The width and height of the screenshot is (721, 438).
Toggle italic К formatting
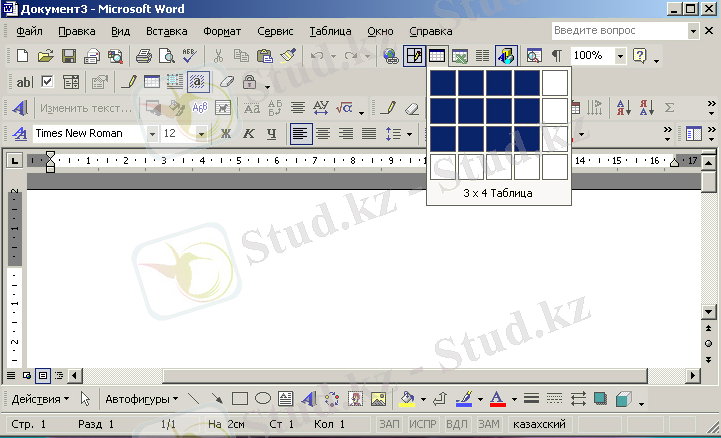tap(249, 134)
